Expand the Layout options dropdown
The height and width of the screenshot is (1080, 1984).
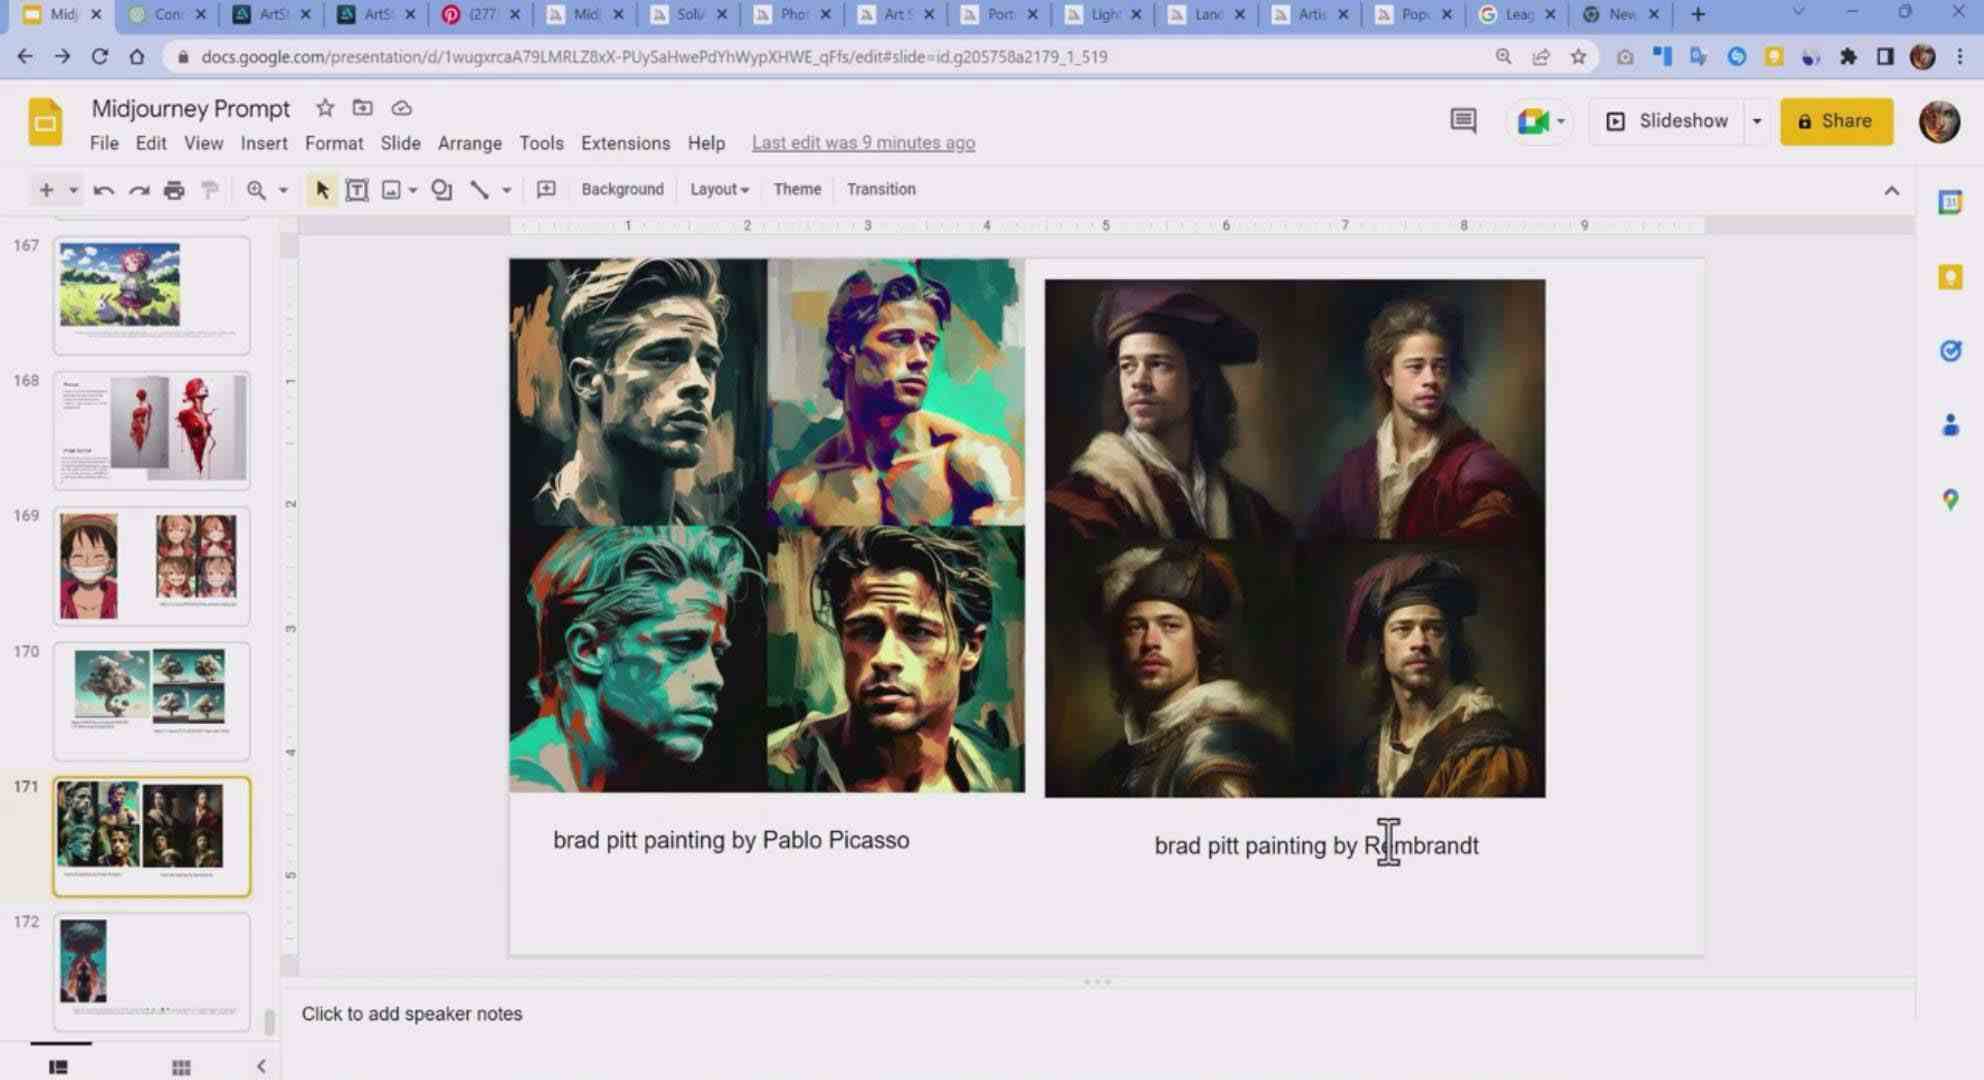pos(718,189)
